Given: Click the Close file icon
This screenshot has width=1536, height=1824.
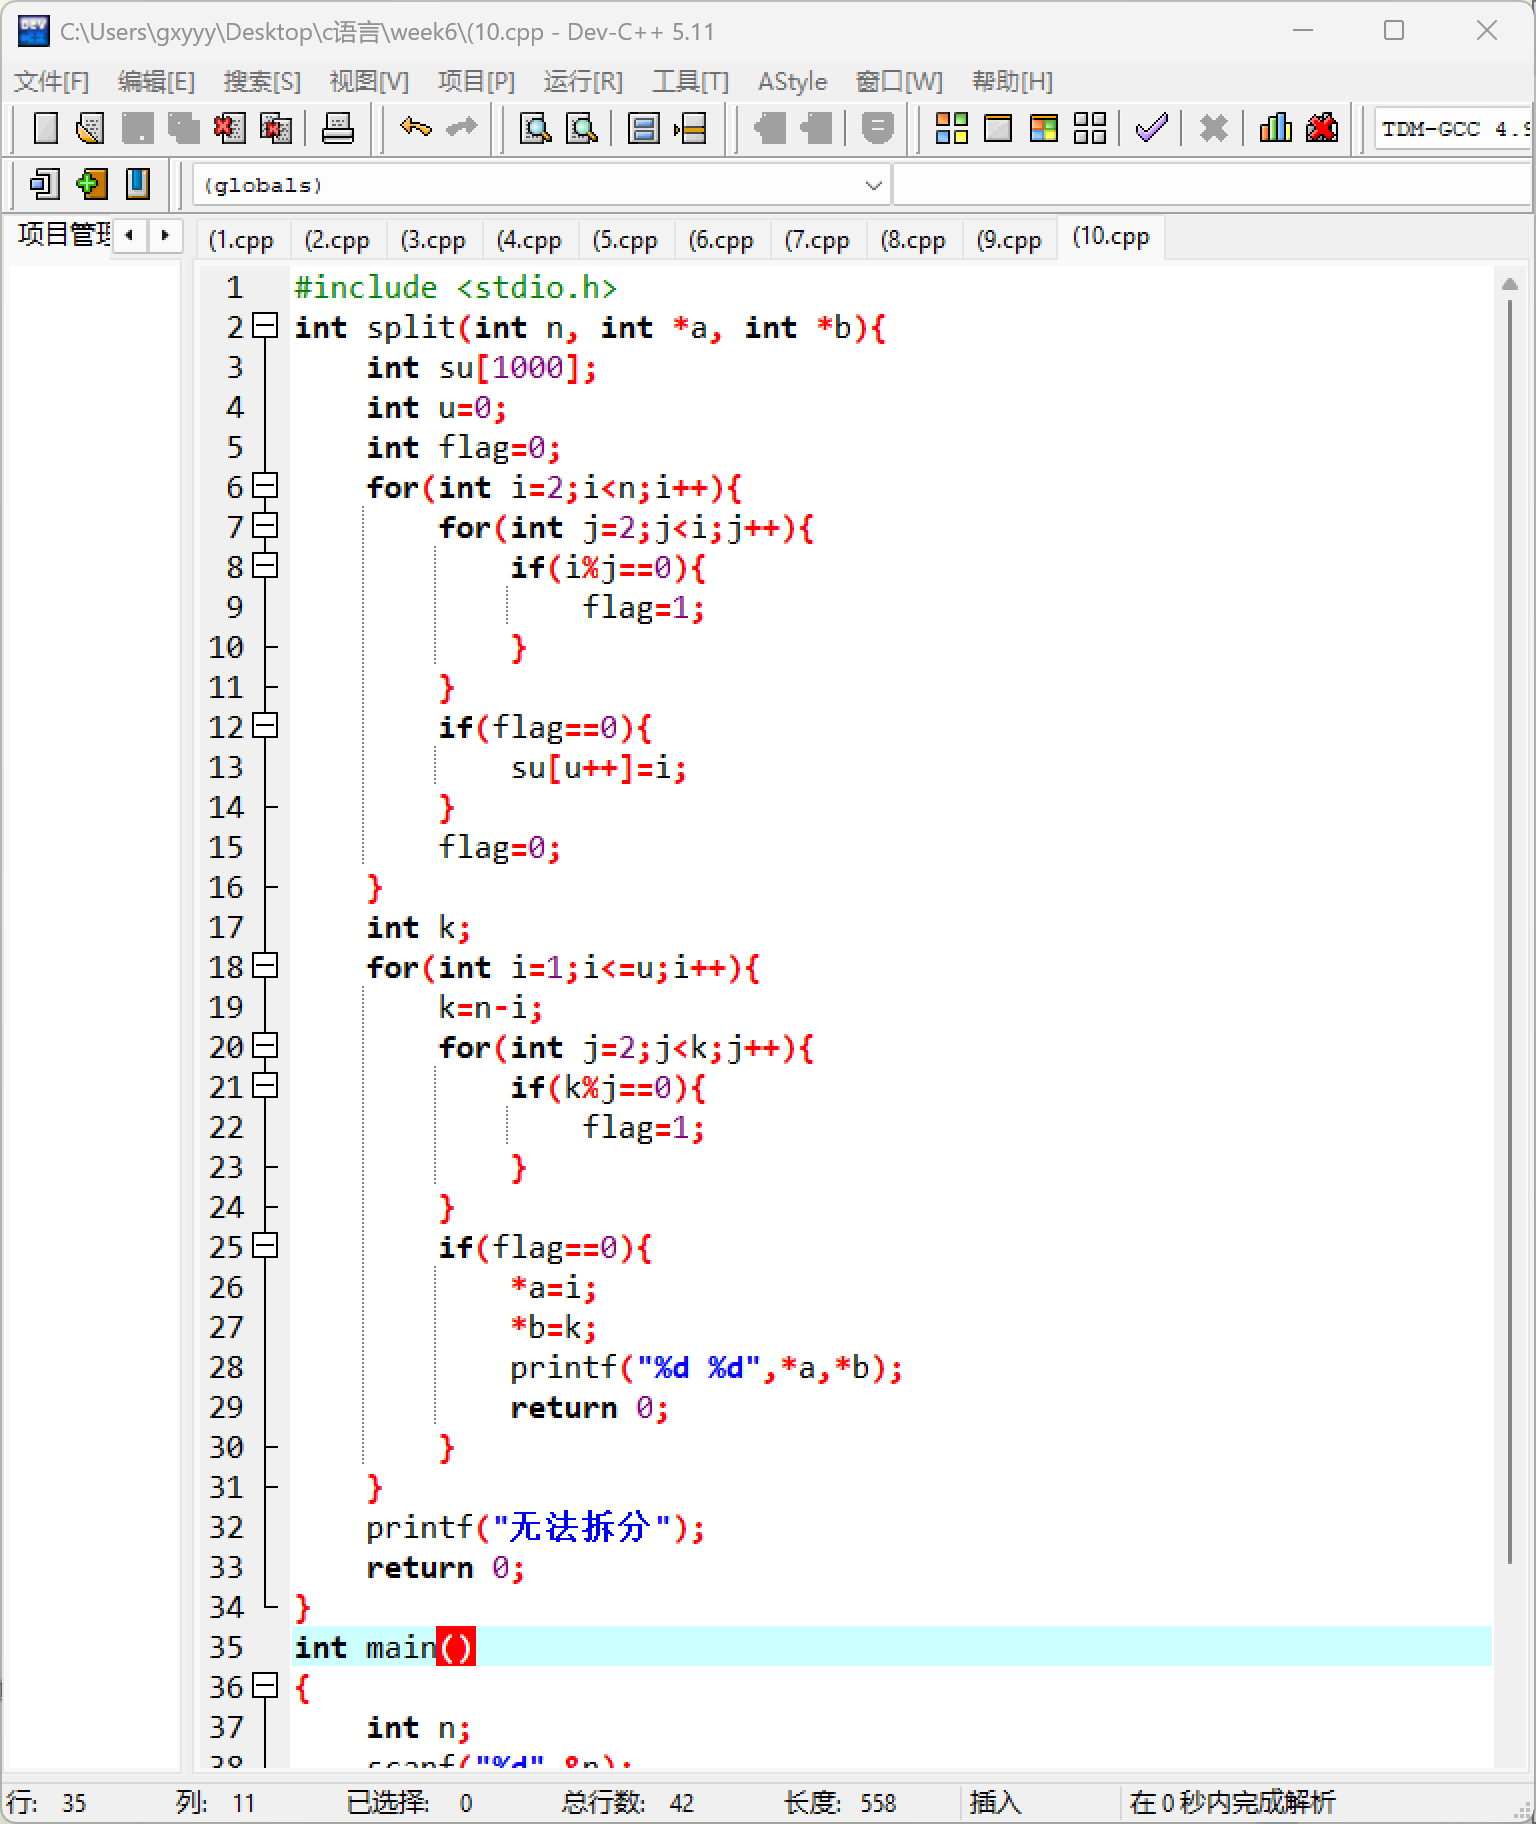Looking at the screenshot, I should (229, 128).
